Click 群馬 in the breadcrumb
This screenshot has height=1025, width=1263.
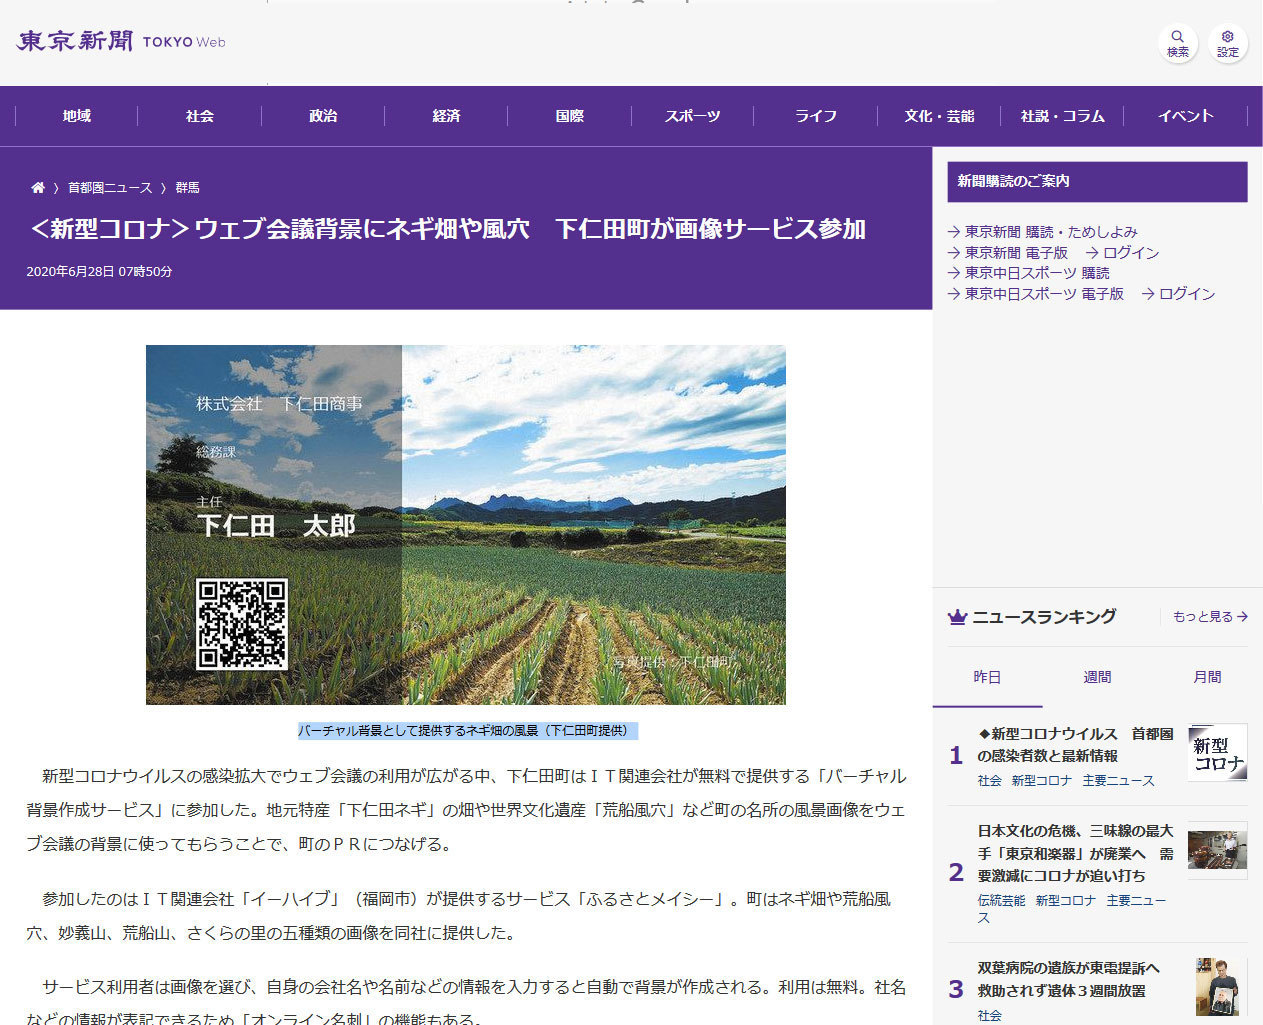(187, 187)
